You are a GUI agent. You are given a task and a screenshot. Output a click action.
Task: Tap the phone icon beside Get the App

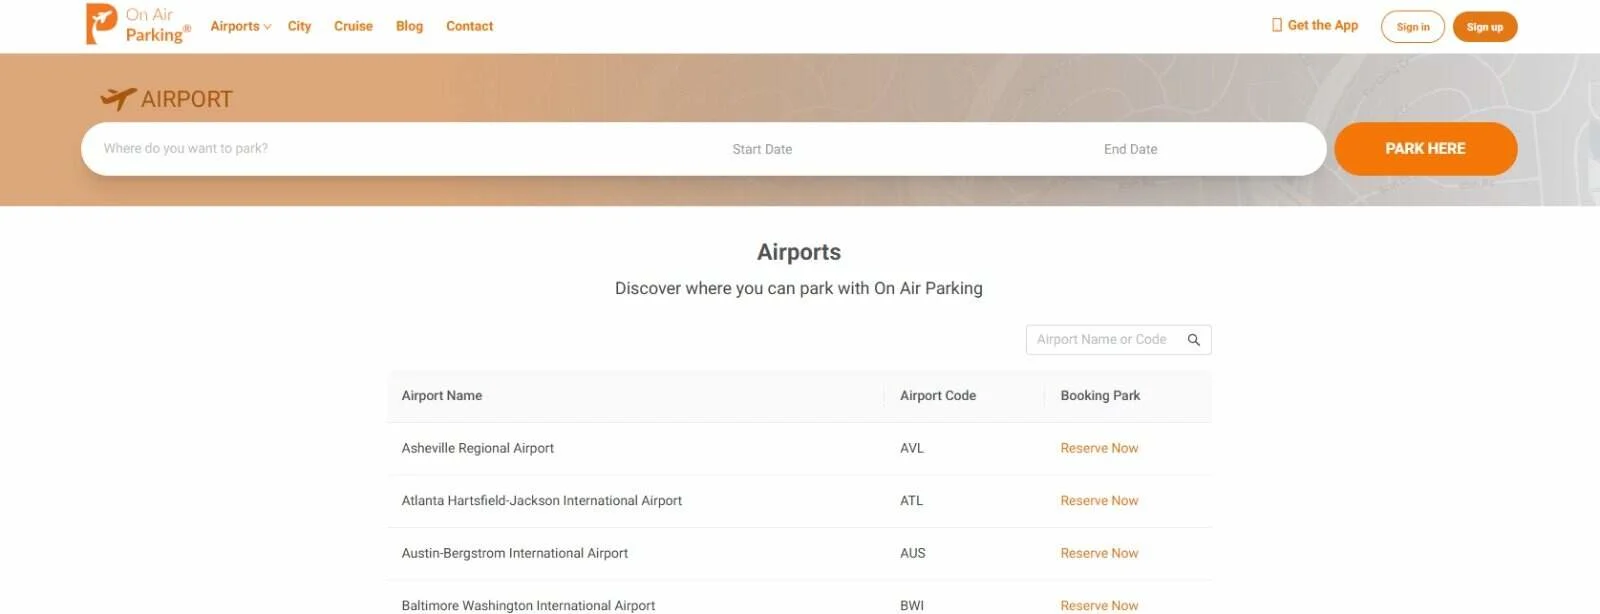[1276, 25]
